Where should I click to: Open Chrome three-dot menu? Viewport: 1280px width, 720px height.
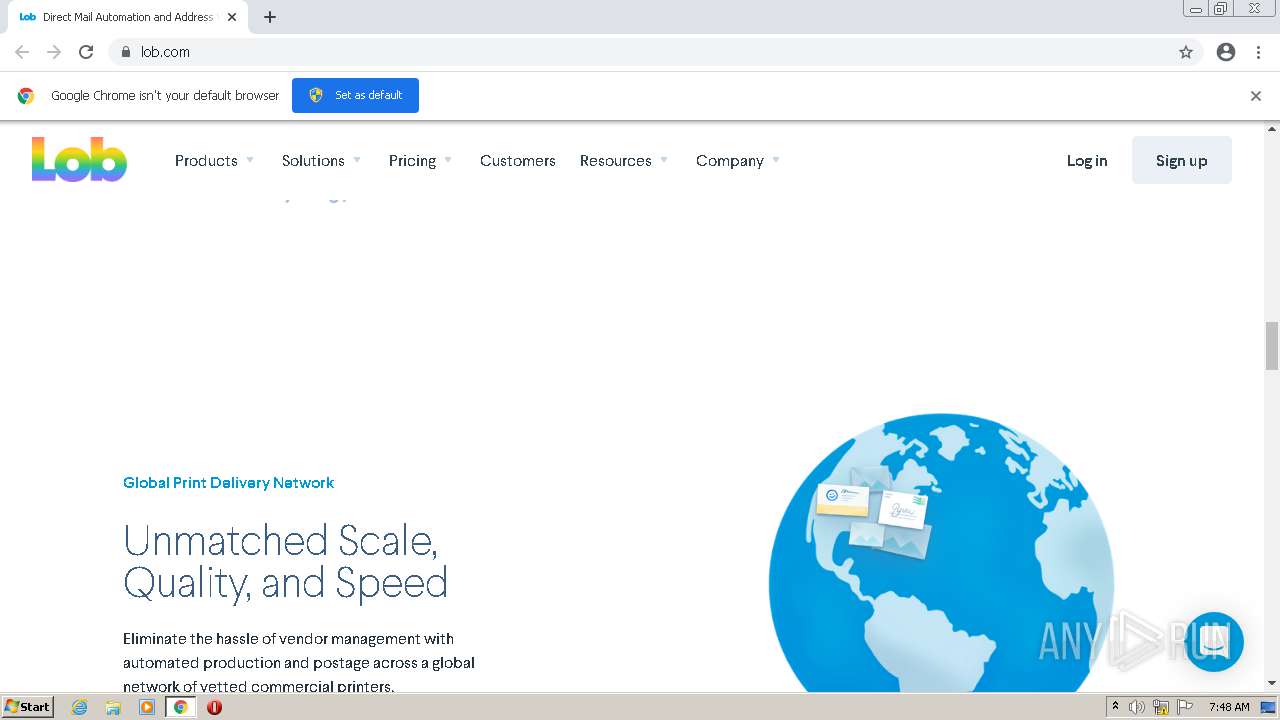[x=1258, y=52]
